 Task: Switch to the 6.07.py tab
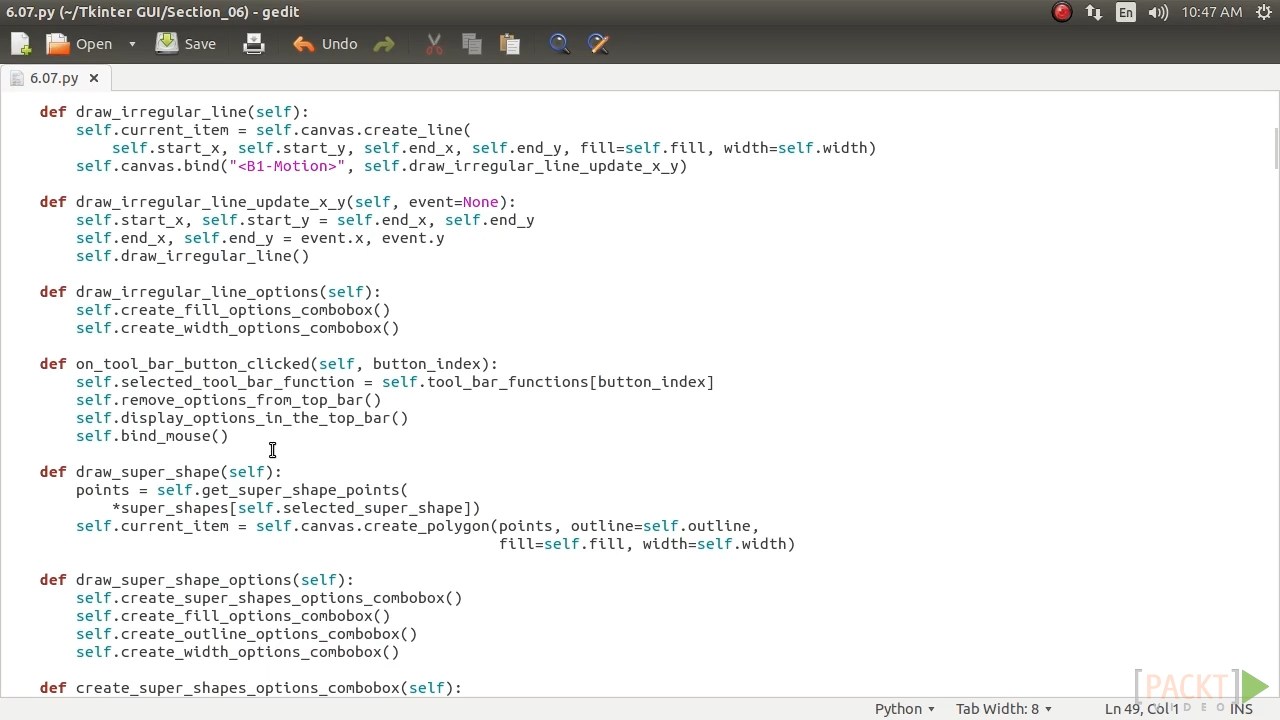coord(54,78)
